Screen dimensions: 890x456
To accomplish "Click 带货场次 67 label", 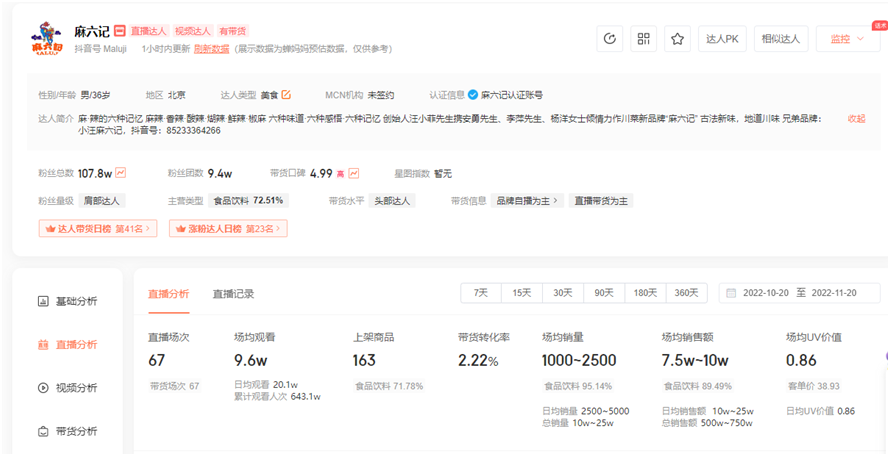I will pyautogui.click(x=175, y=386).
